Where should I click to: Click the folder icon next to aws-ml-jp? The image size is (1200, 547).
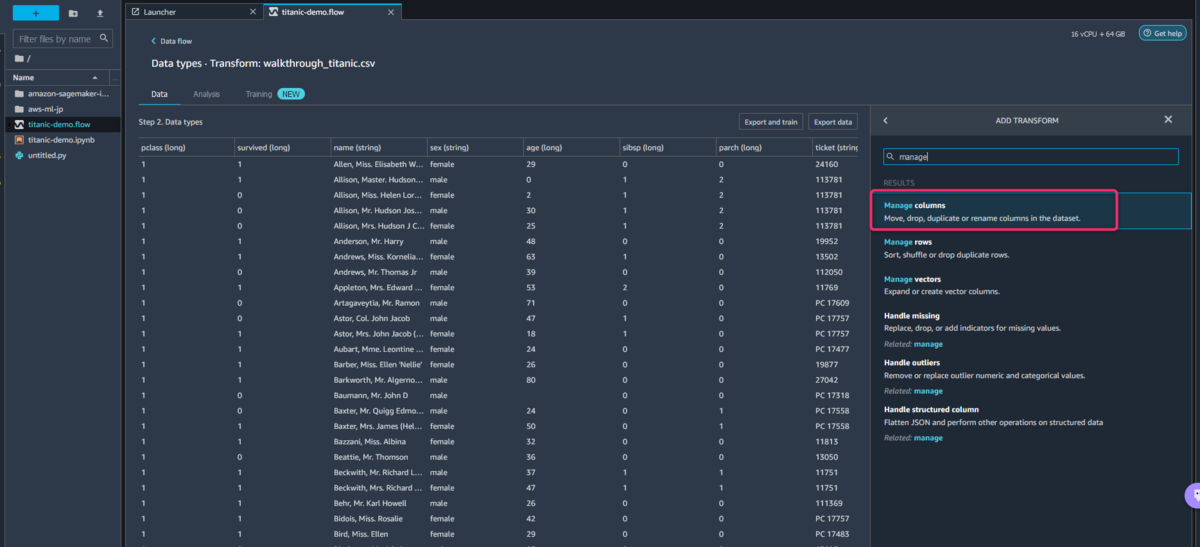click(19, 109)
